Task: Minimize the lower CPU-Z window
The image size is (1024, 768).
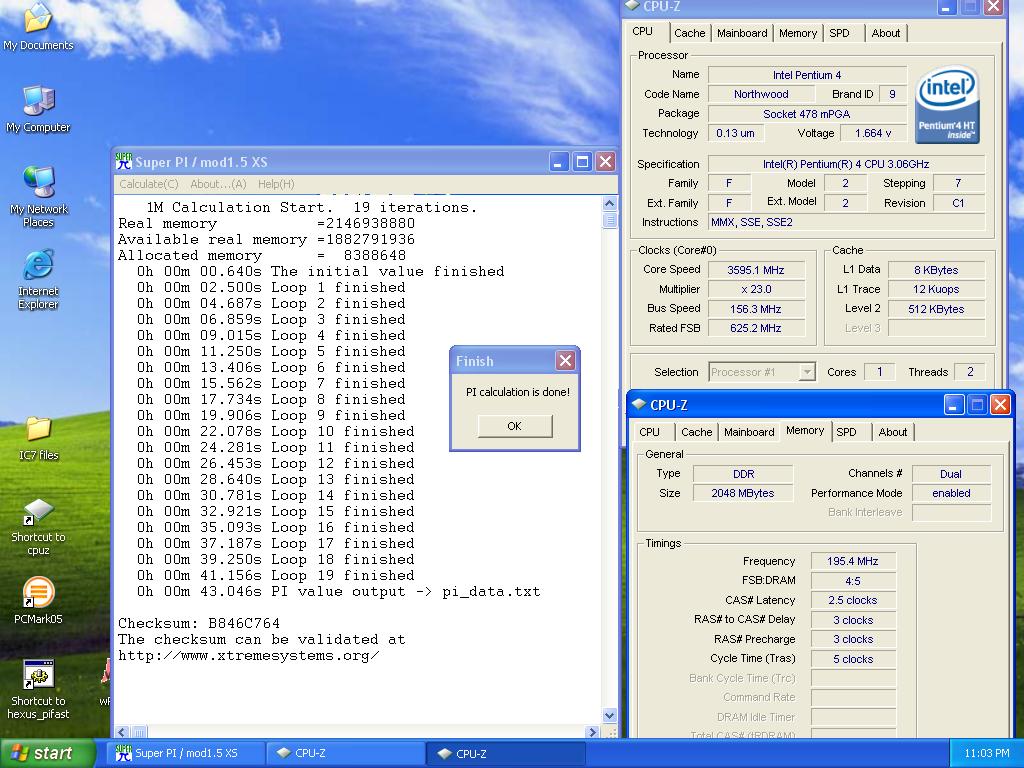Action: click(953, 405)
